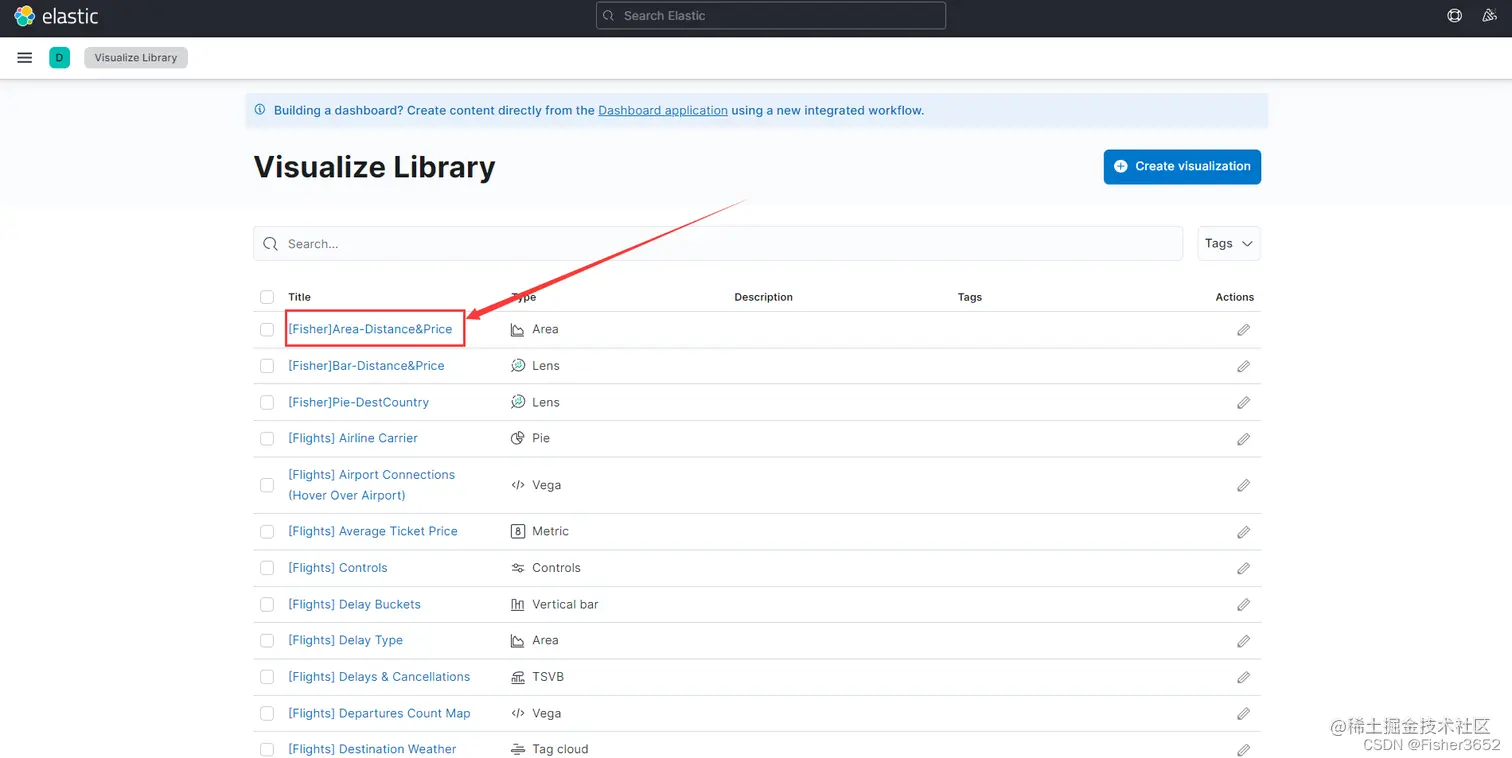1512x758 pixels.
Task: Check the [Fisher]Area-Distance&Price row checkbox
Action: click(x=267, y=329)
